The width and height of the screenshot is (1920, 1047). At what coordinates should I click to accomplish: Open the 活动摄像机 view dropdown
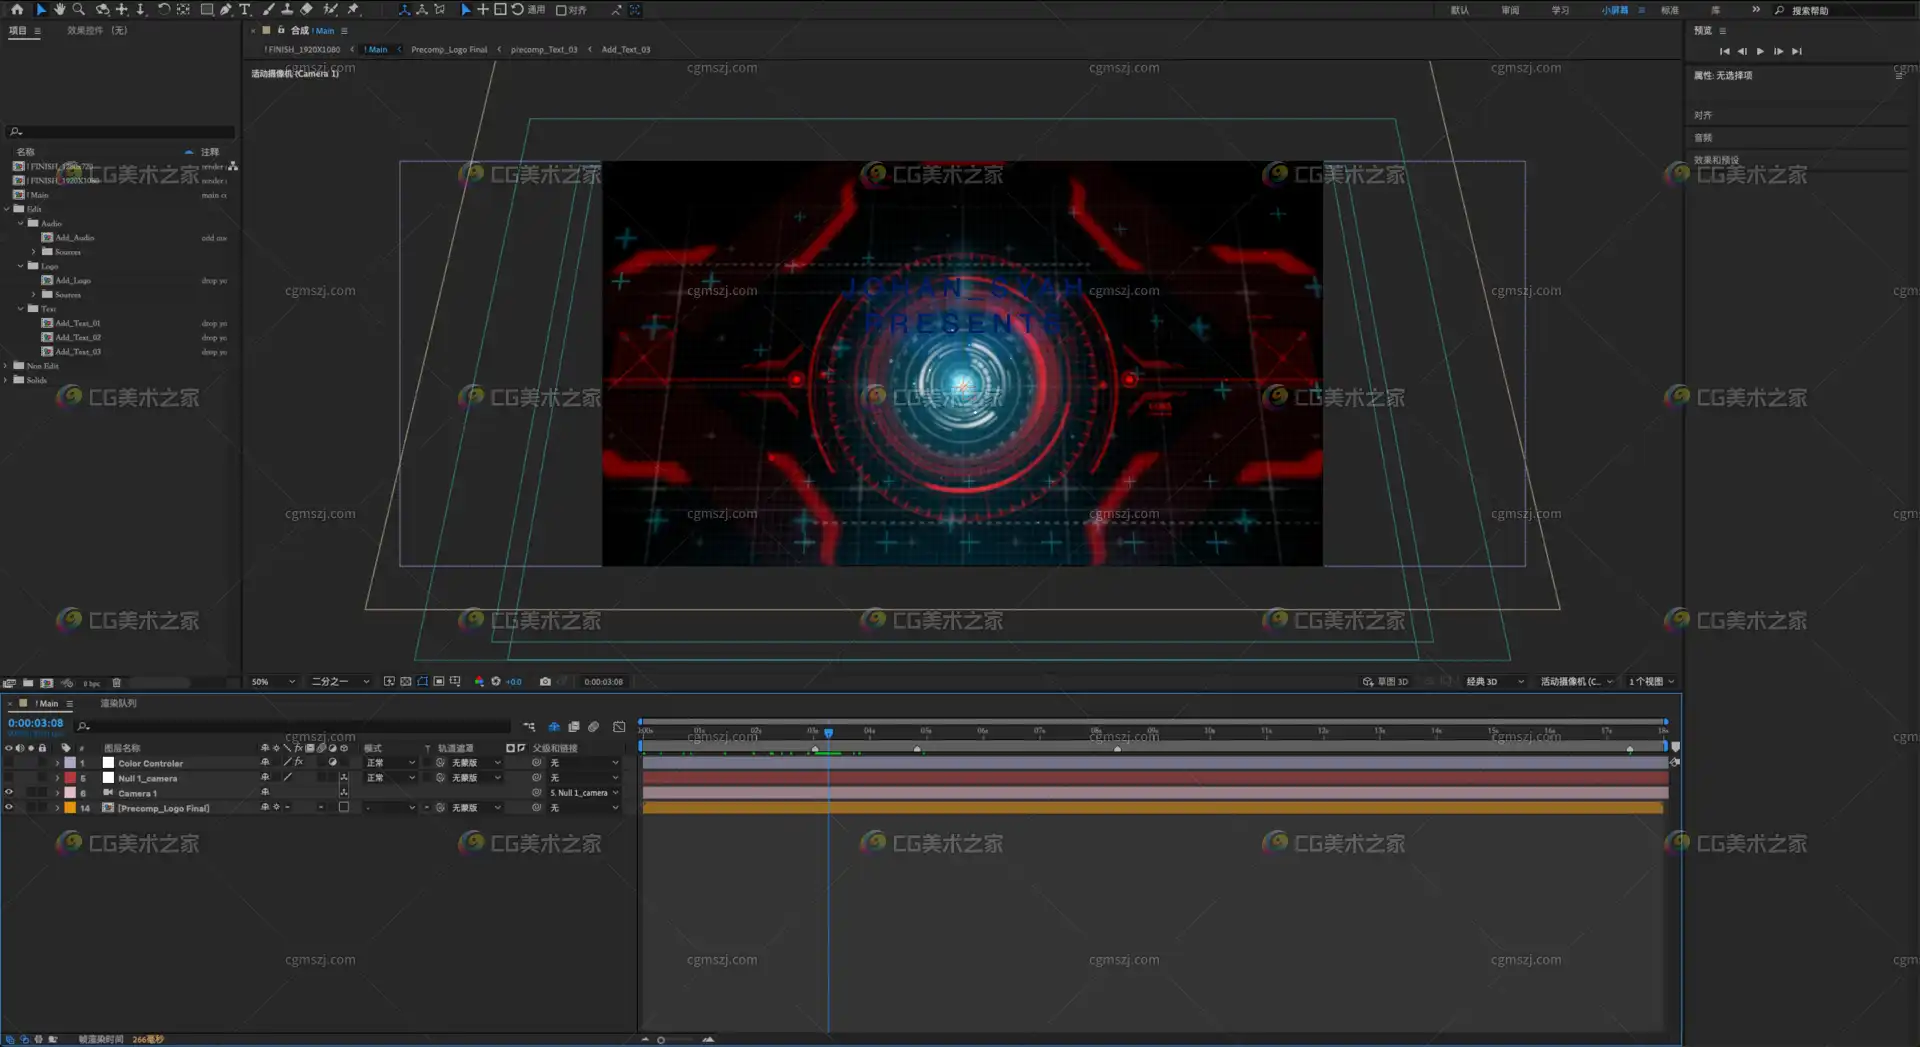(1577, 681)
